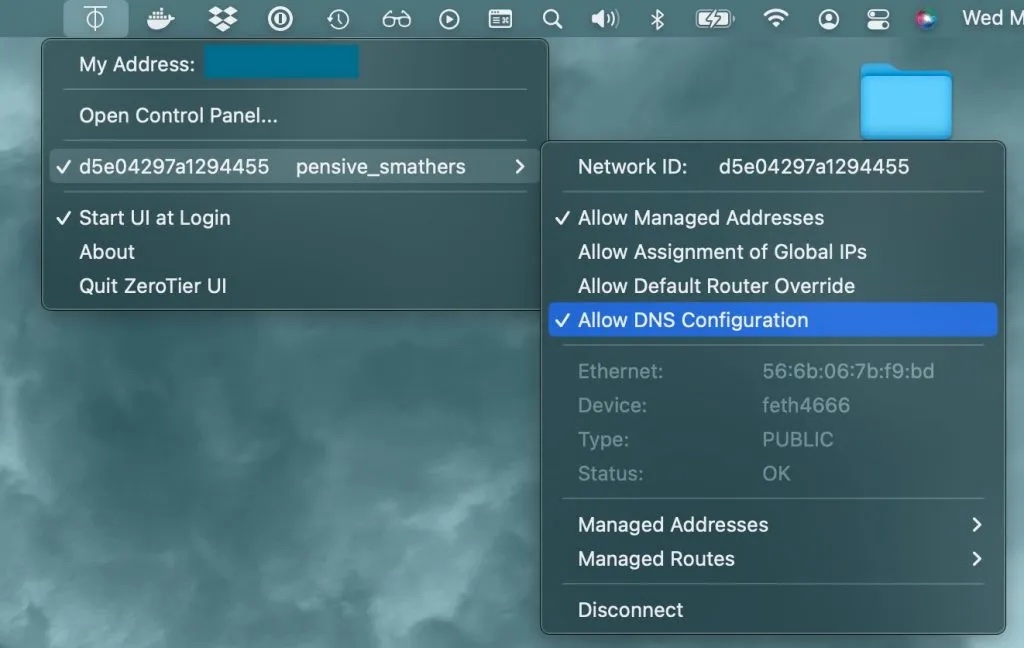This screenshot has height=648, width=1024.
Task: Disconnect from the network
Action: [x=773, y=609]
